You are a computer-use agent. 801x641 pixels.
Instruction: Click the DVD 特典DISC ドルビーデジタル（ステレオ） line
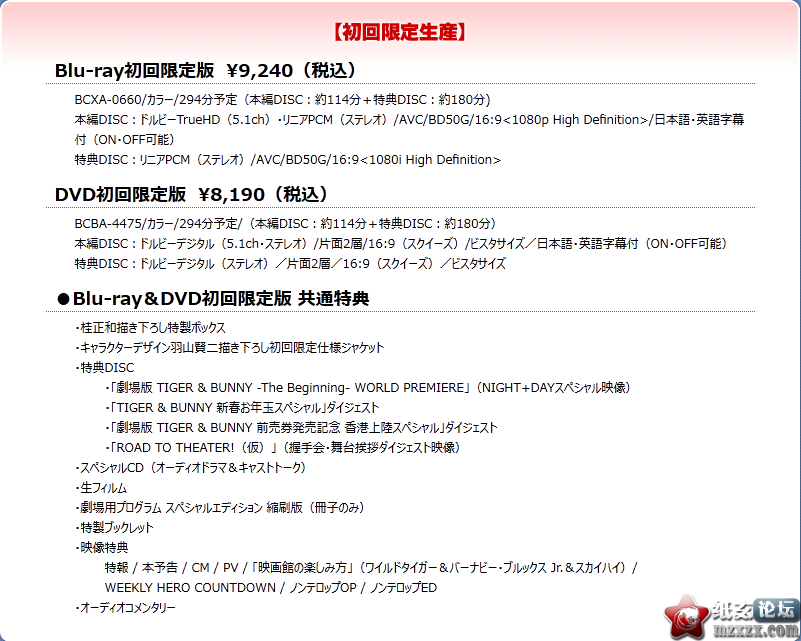pyautogui.click(x=290, y=264)
